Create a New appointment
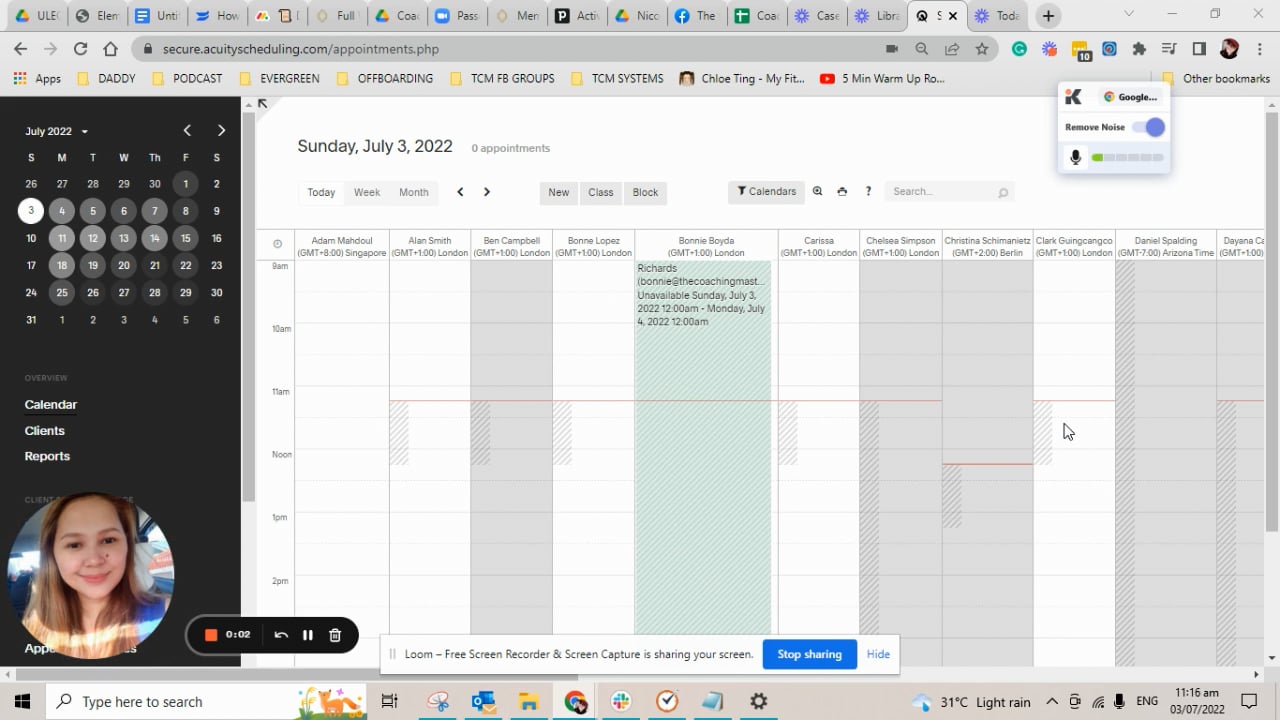The width and height of the screenshot is (1280, 720). click(559, 193)
